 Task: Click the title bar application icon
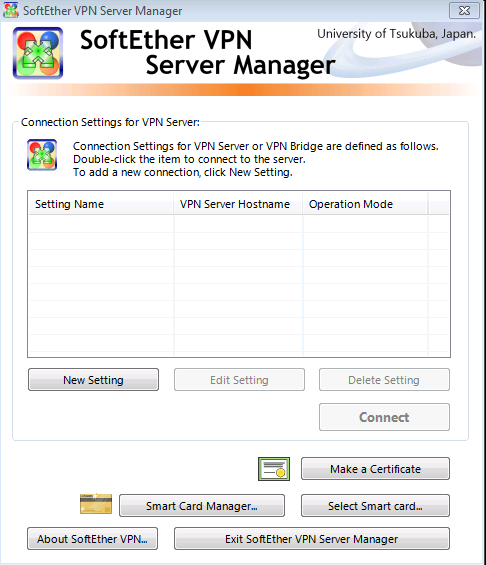click(x=11, y=10)
